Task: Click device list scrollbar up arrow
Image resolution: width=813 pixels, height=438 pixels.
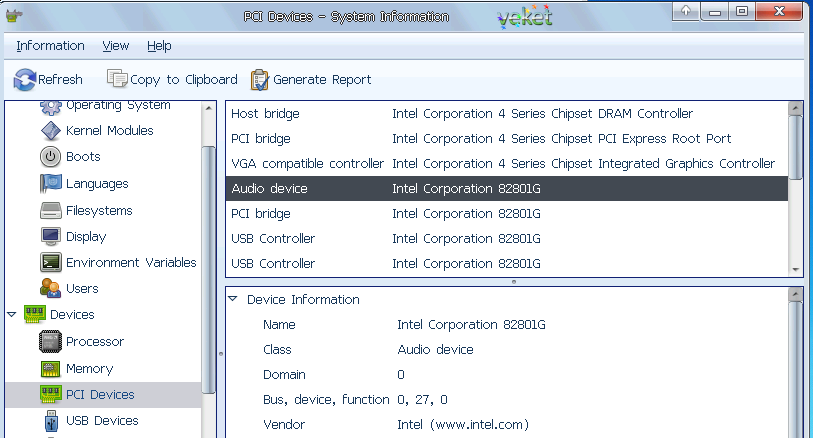Action: click(x=795, y=108)
